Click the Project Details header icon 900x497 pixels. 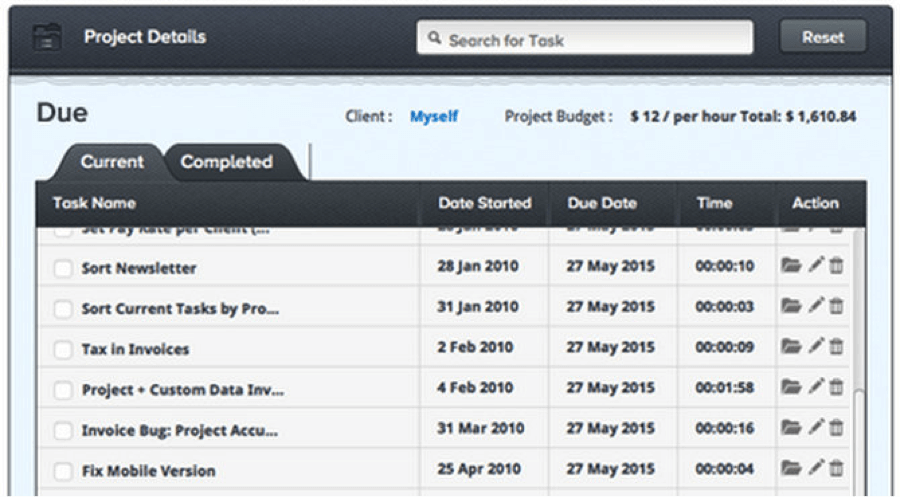click(47, 39)
